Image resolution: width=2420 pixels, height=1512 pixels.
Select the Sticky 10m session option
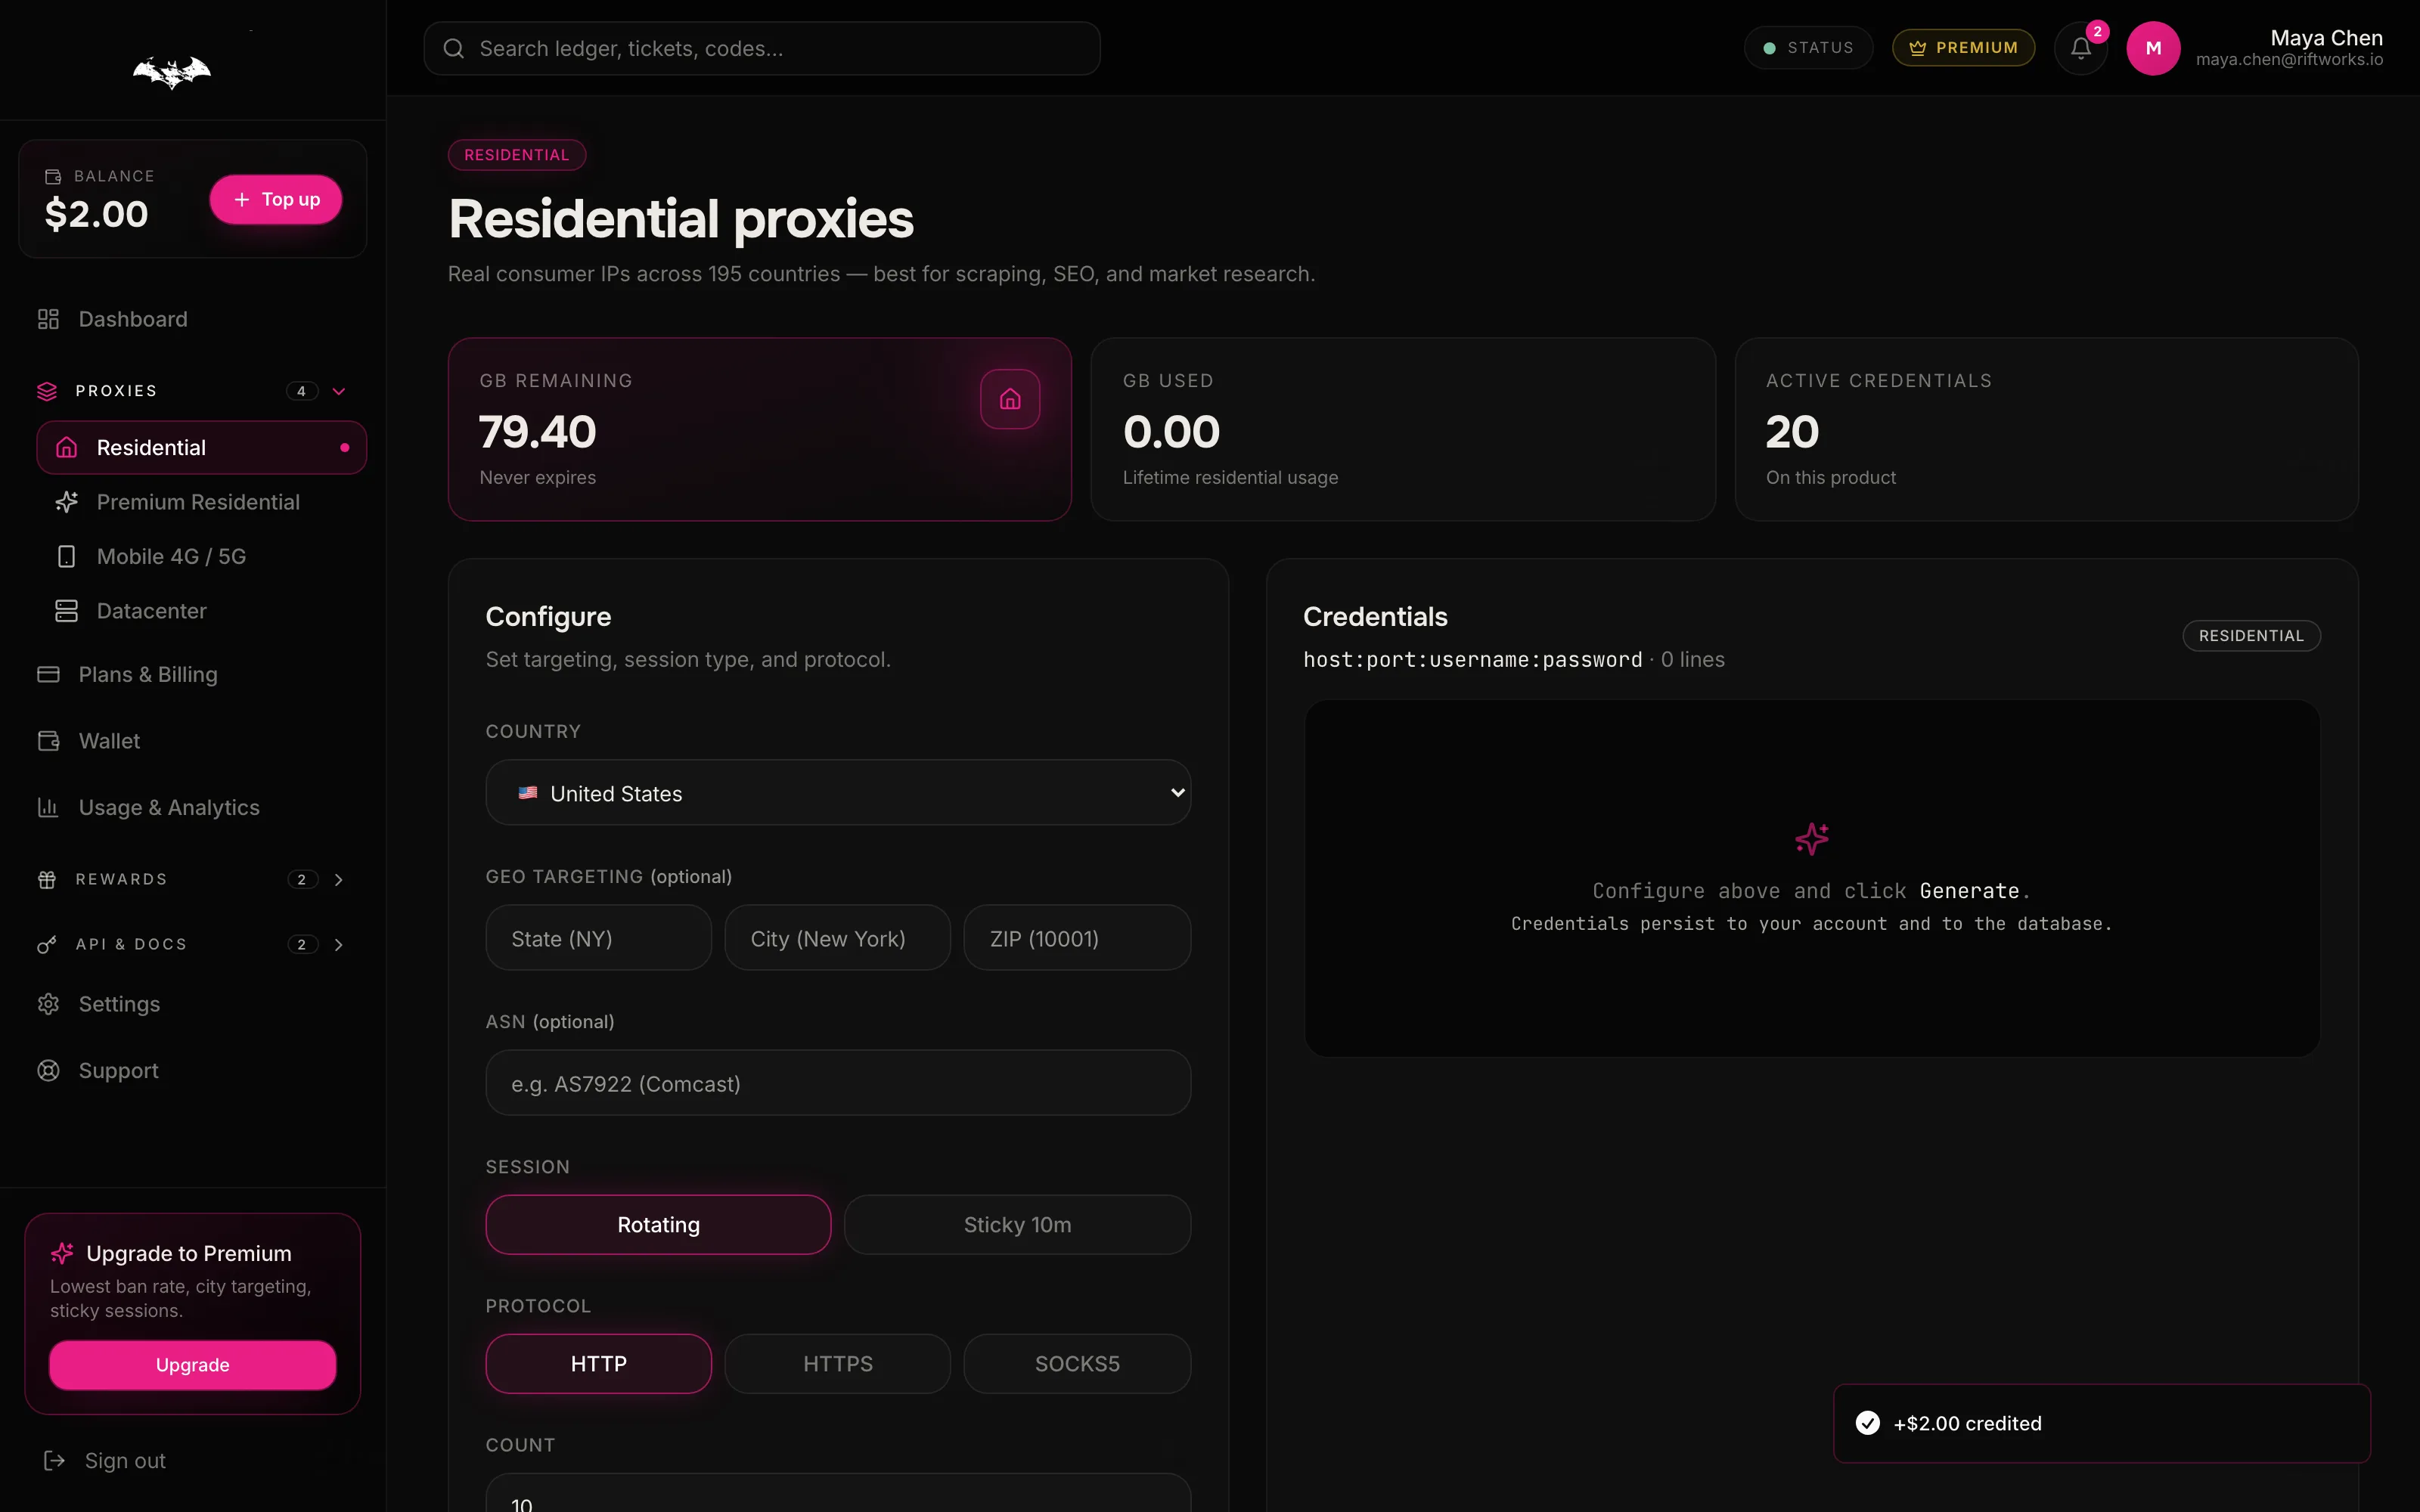point(1017,1225)
